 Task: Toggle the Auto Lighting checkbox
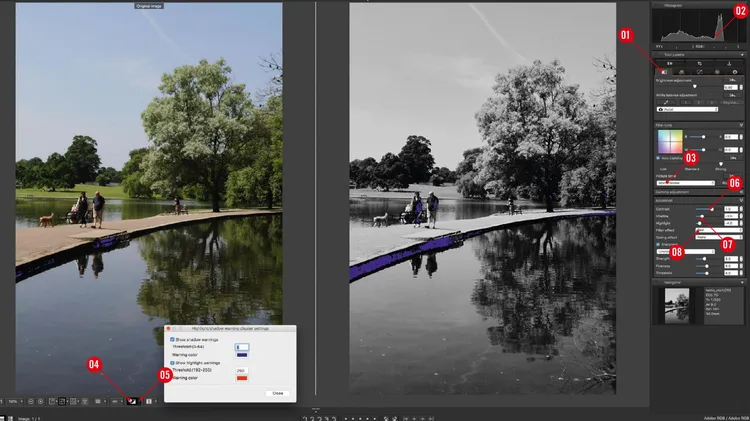(x=658, y=158)
